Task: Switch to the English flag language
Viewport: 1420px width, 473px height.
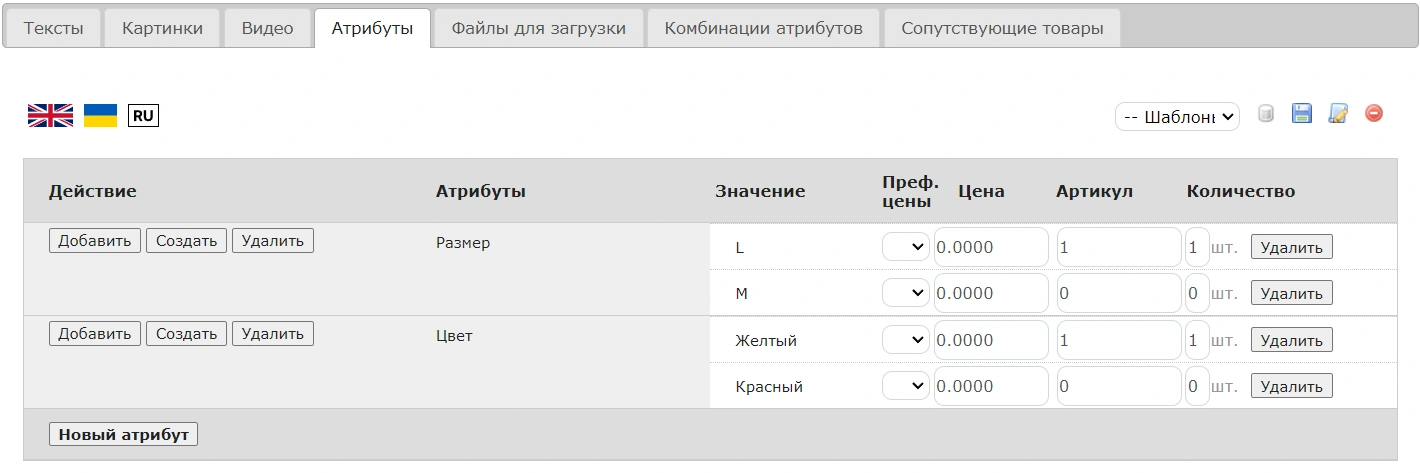Action: pos(50,116)
